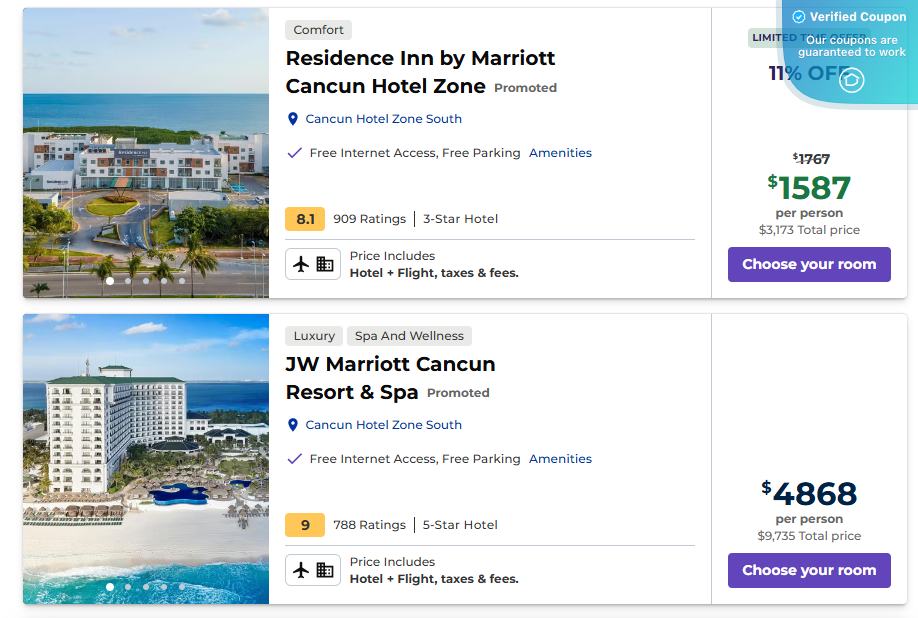Select the 9 rating badge for JW Marriott
This screenshot has height=618, width=918.
[x=305, y=524]
